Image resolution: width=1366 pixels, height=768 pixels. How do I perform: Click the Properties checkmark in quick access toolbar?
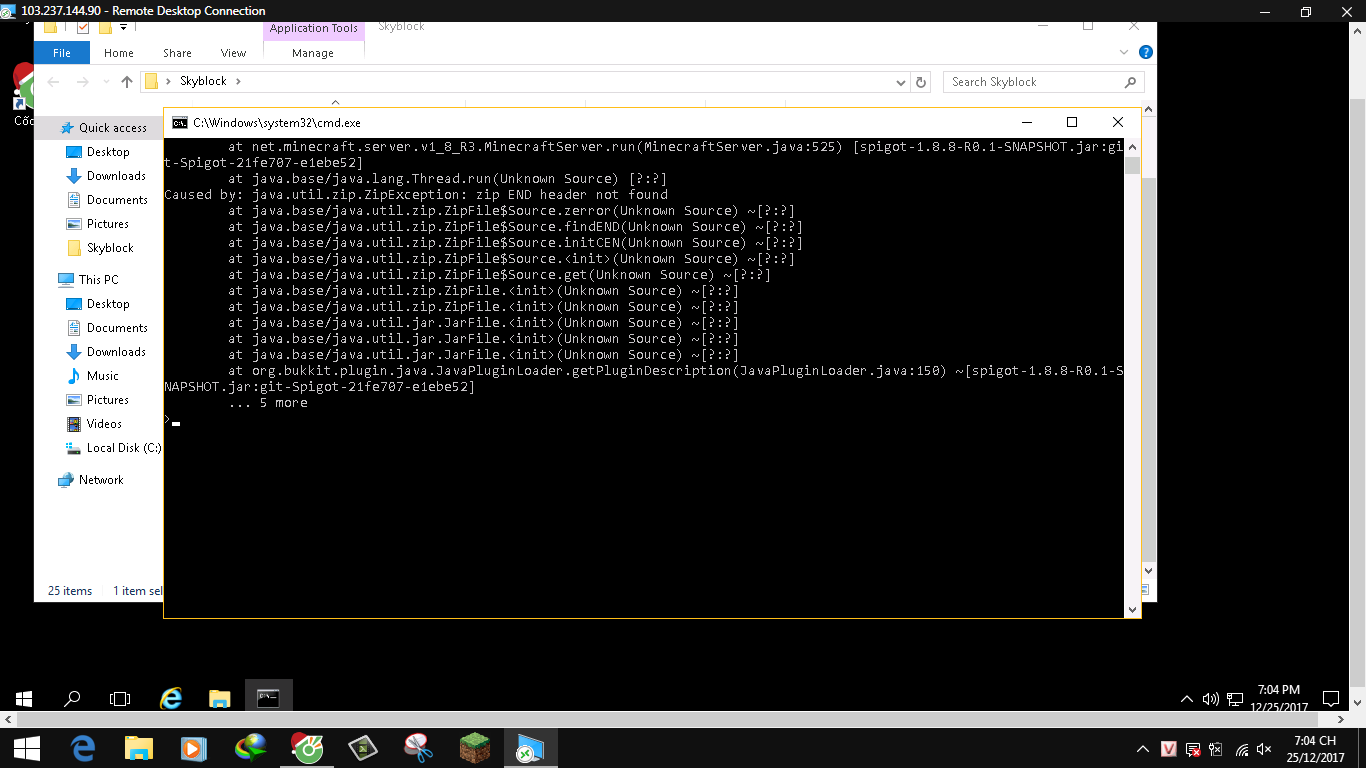pos(83,27)
